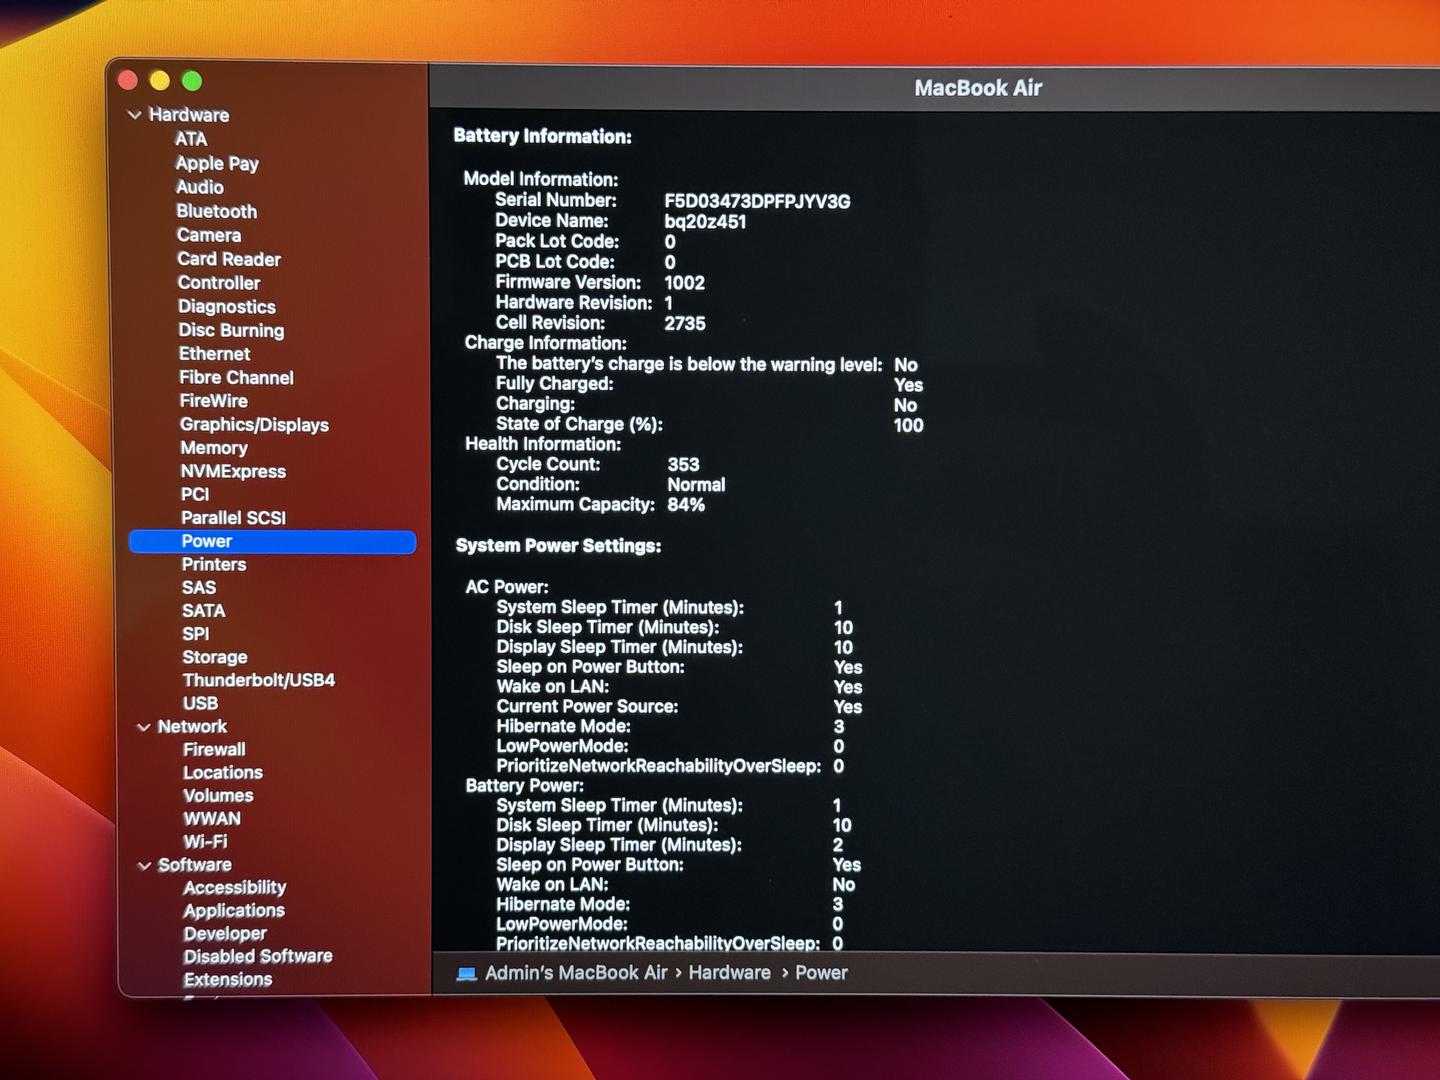
Task: Open the Graphics/Displays entry
Action: [x=254, y=425]
